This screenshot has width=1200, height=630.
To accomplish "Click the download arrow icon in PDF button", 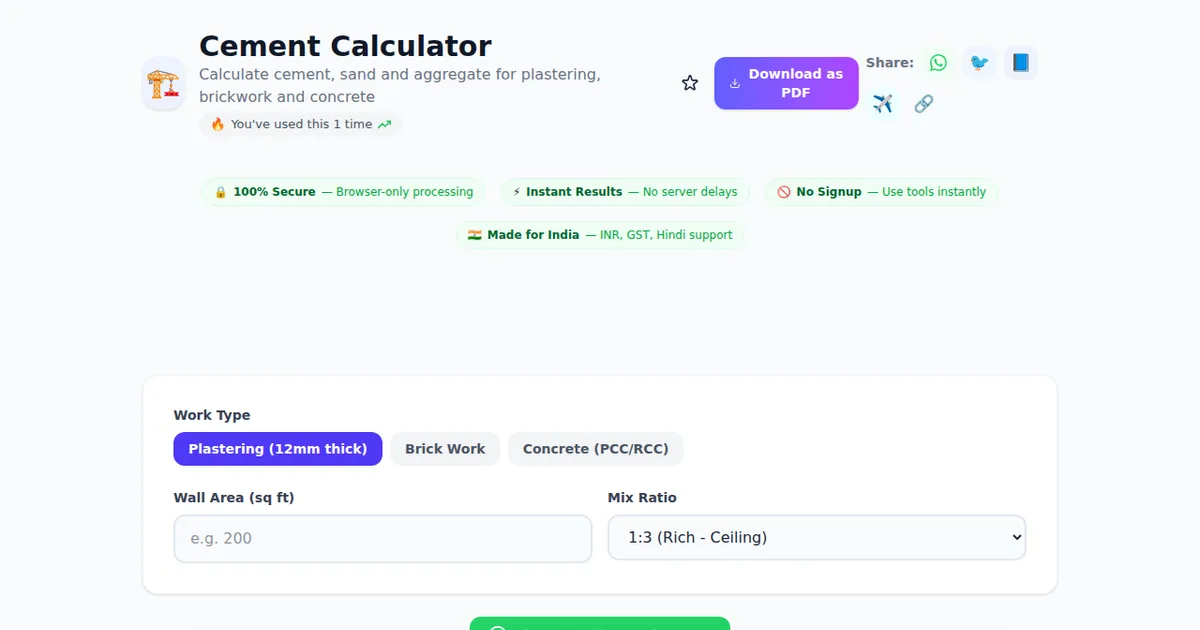I will 735,83.
